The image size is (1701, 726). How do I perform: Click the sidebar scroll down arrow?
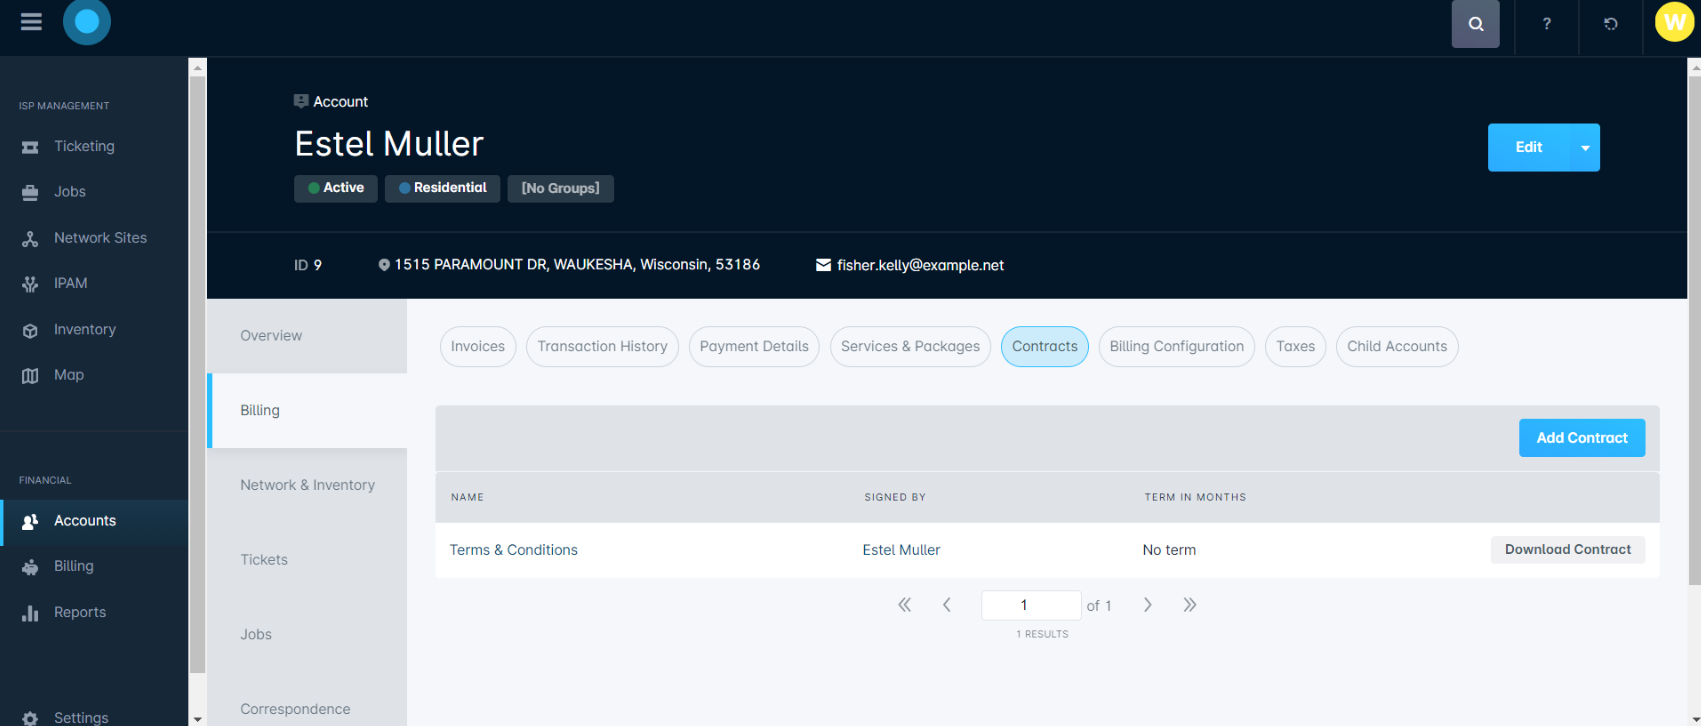pos(197,718)
